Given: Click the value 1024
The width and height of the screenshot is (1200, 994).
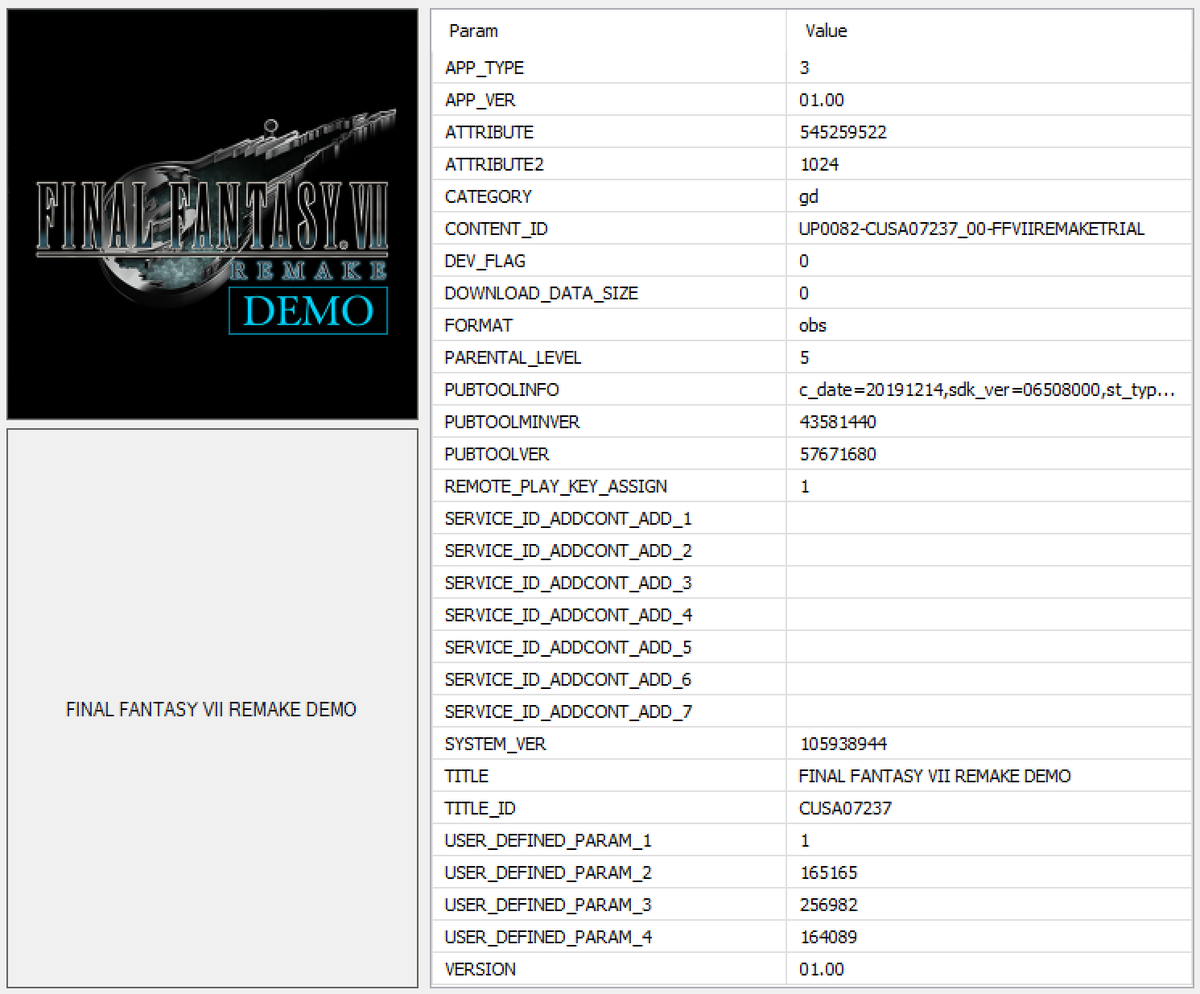Looking at the screenshot, I should [x=819, y=164].
